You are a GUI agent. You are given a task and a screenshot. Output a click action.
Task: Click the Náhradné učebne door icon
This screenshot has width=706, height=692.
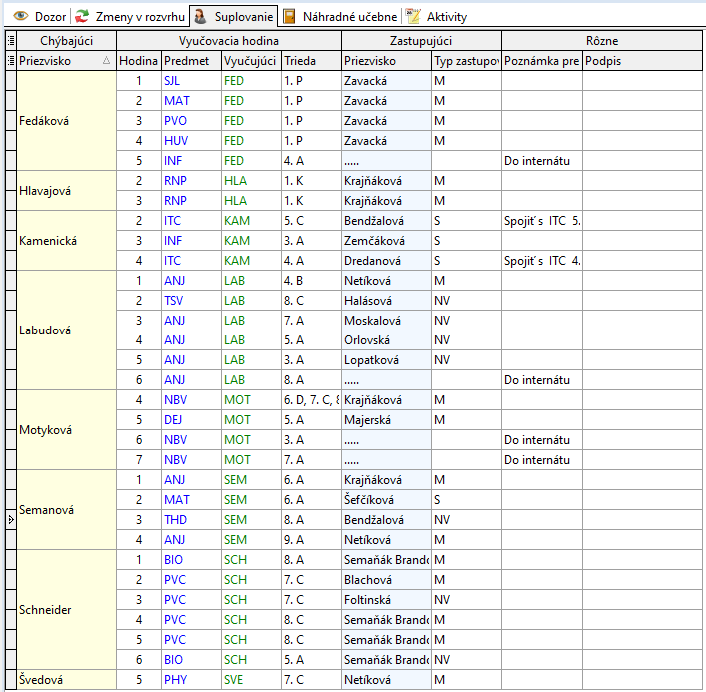289,17
